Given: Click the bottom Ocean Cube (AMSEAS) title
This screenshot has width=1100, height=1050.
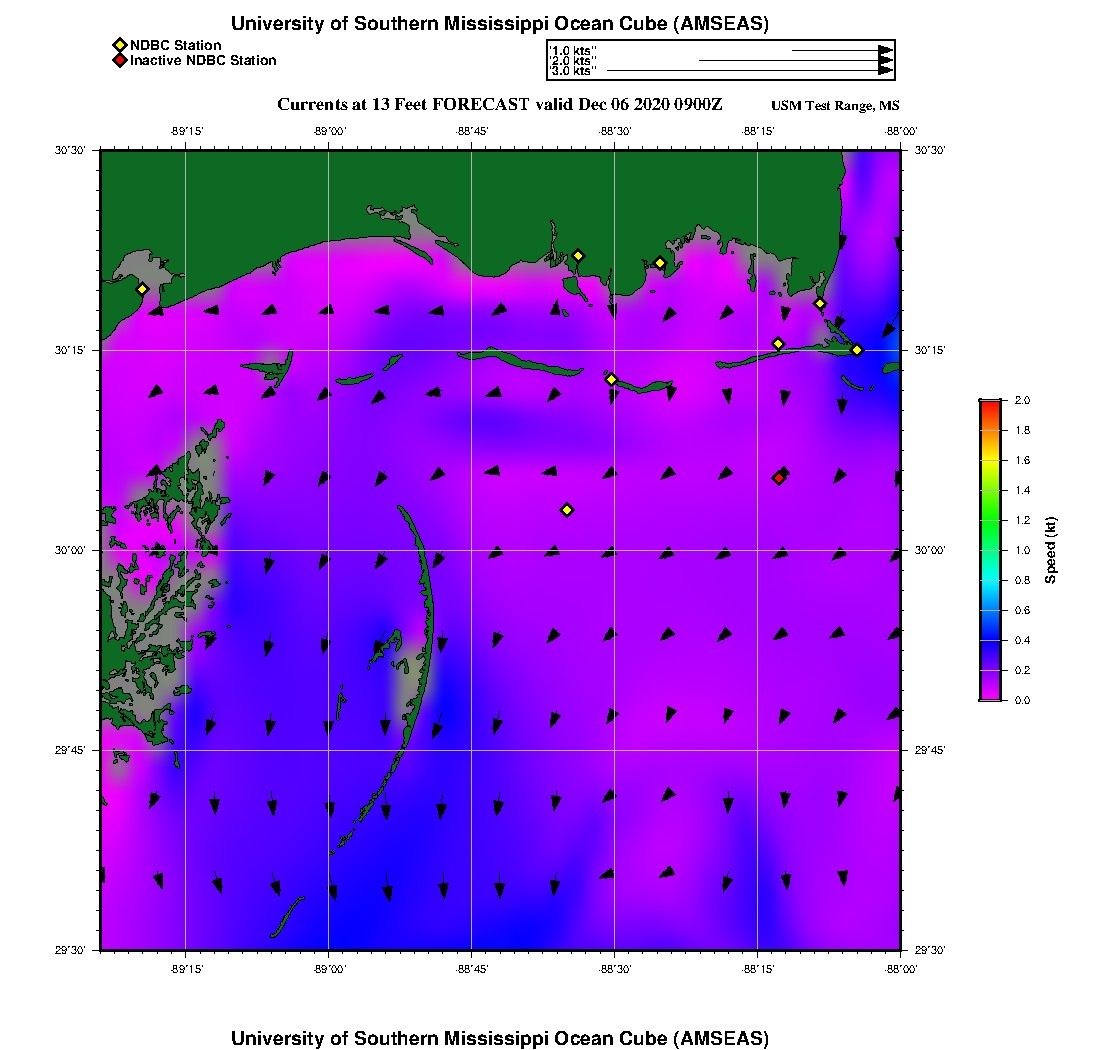Looking at the screenshot, I should tap(499, 1037).
